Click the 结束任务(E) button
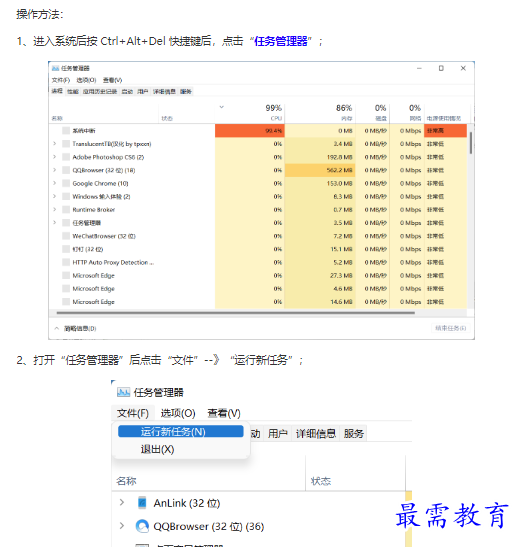Screen dimensions: 517x547 click(450, 328)
